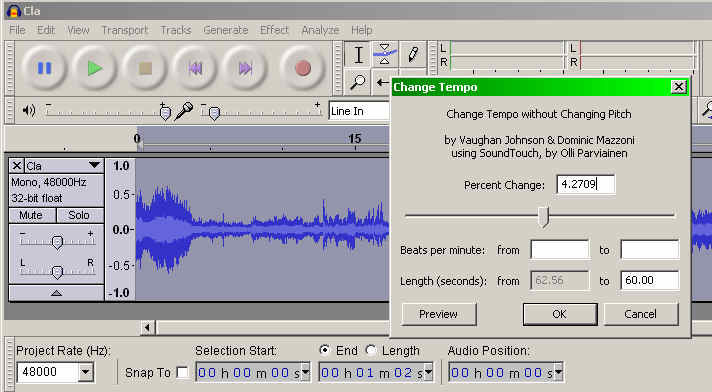Solo the Cla track
This screenshot has height=392, width=712.
(79, 215)
